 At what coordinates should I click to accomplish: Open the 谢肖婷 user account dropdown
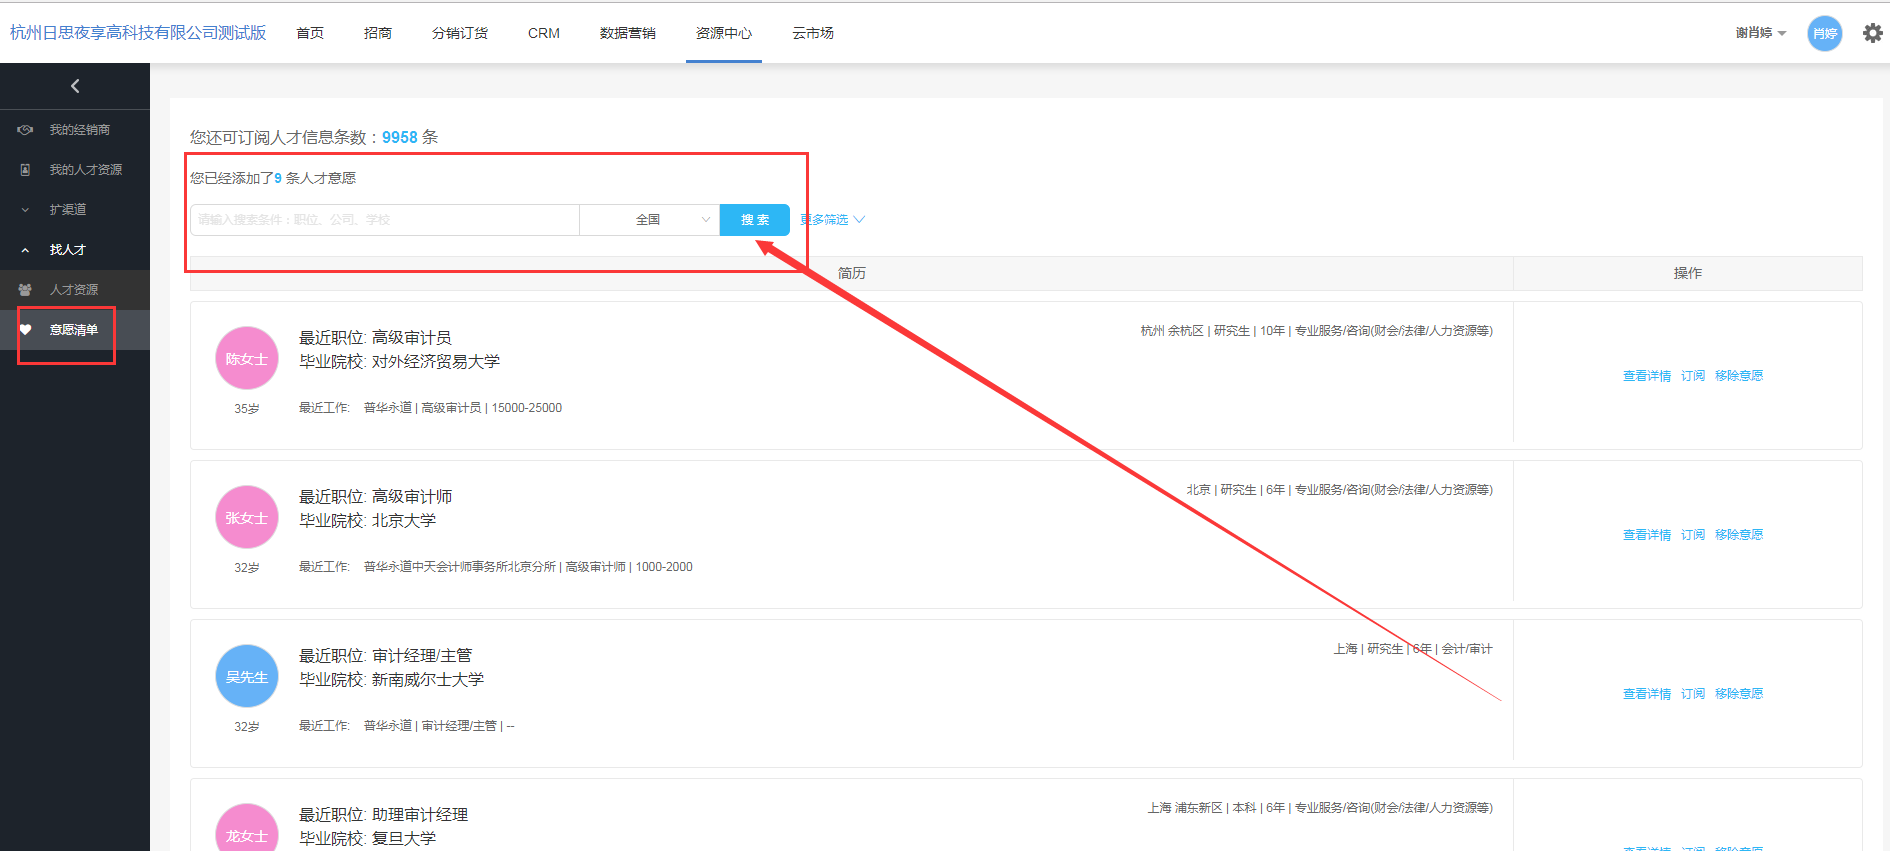click(x=1760, y=33)
